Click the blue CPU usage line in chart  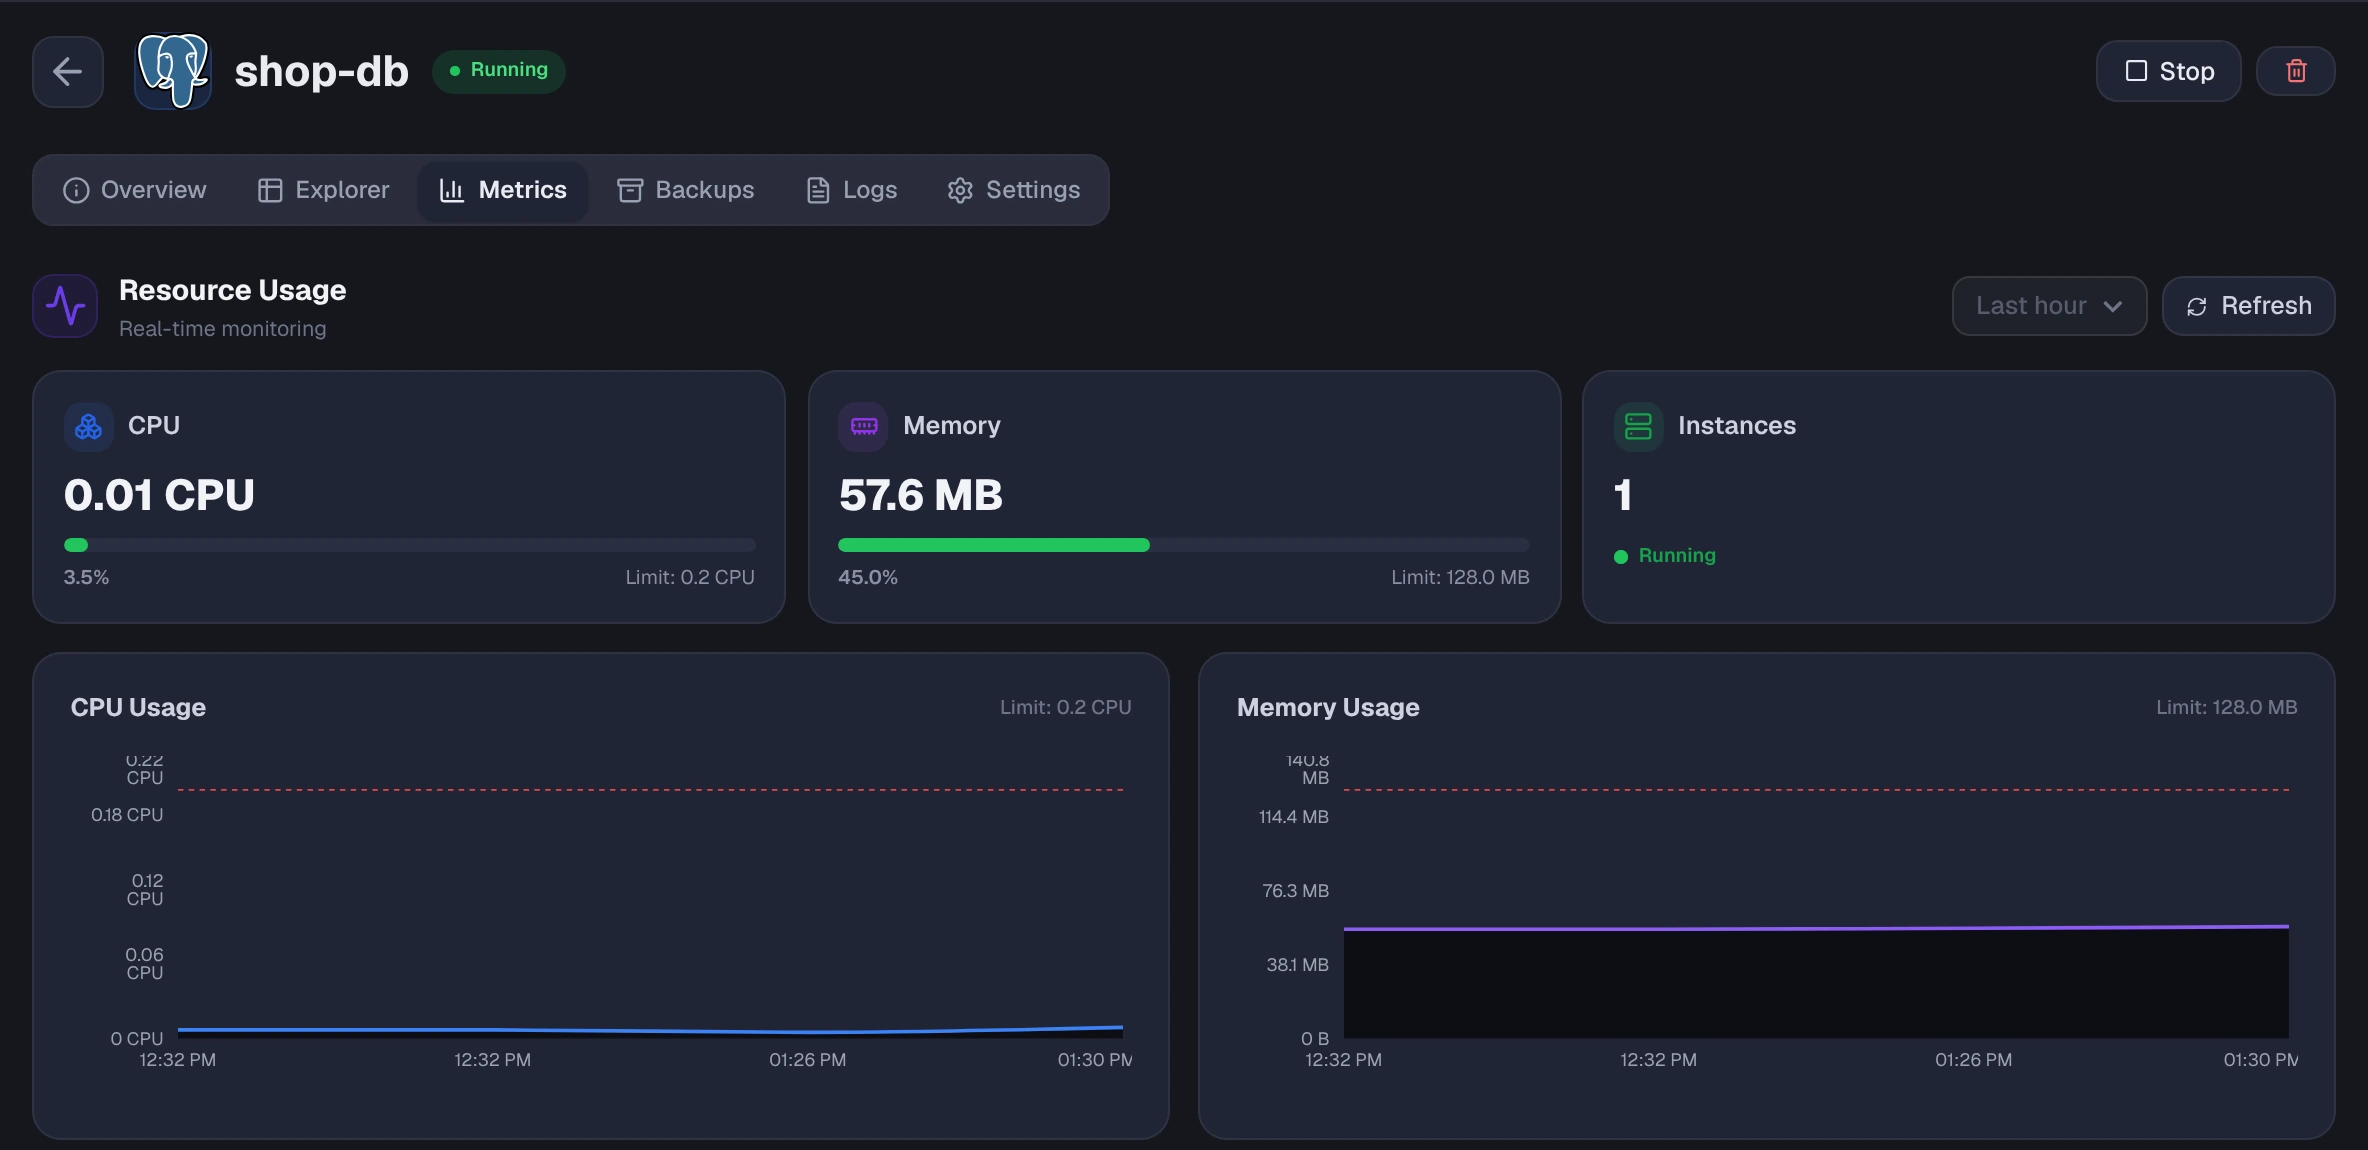coord(650,1030)
